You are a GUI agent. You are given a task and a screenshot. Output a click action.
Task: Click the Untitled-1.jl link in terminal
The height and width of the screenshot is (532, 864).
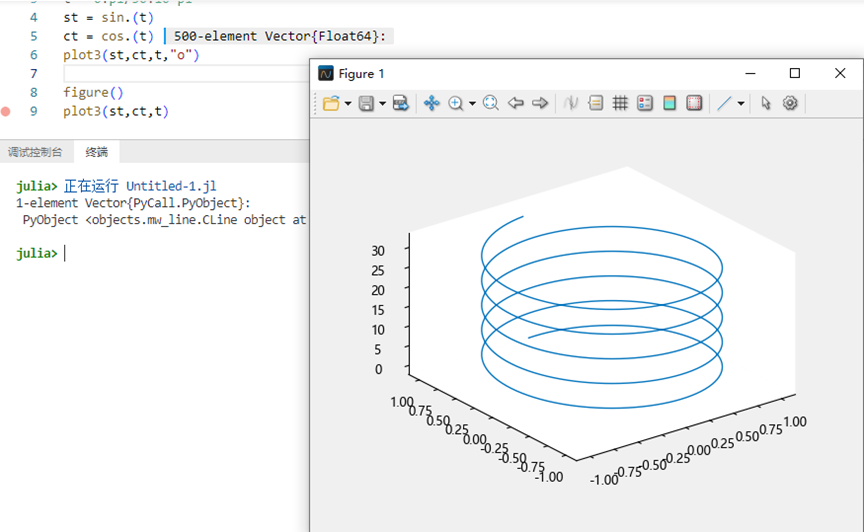tap(171, 186)
